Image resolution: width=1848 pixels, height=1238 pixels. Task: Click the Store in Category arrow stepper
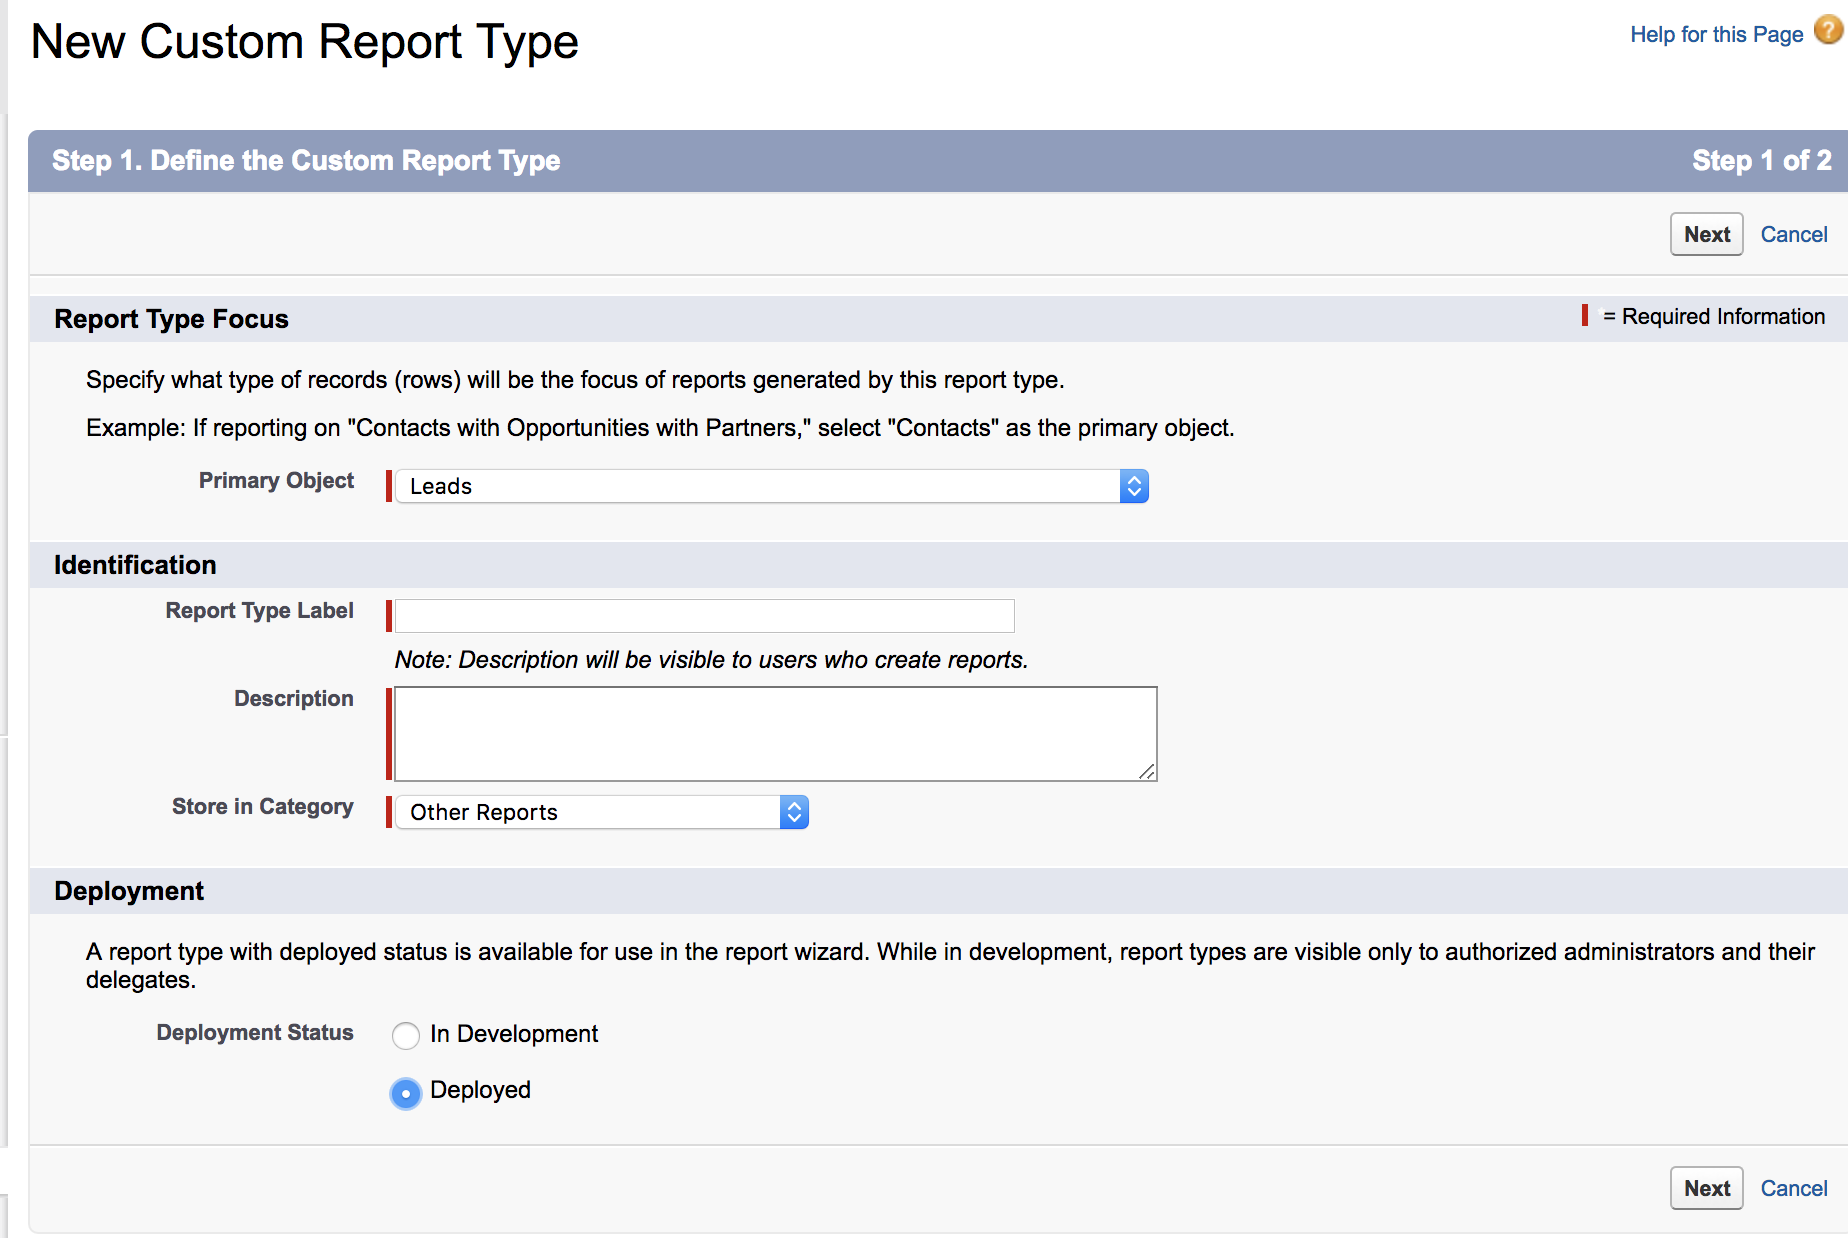(x=794, y=812)
